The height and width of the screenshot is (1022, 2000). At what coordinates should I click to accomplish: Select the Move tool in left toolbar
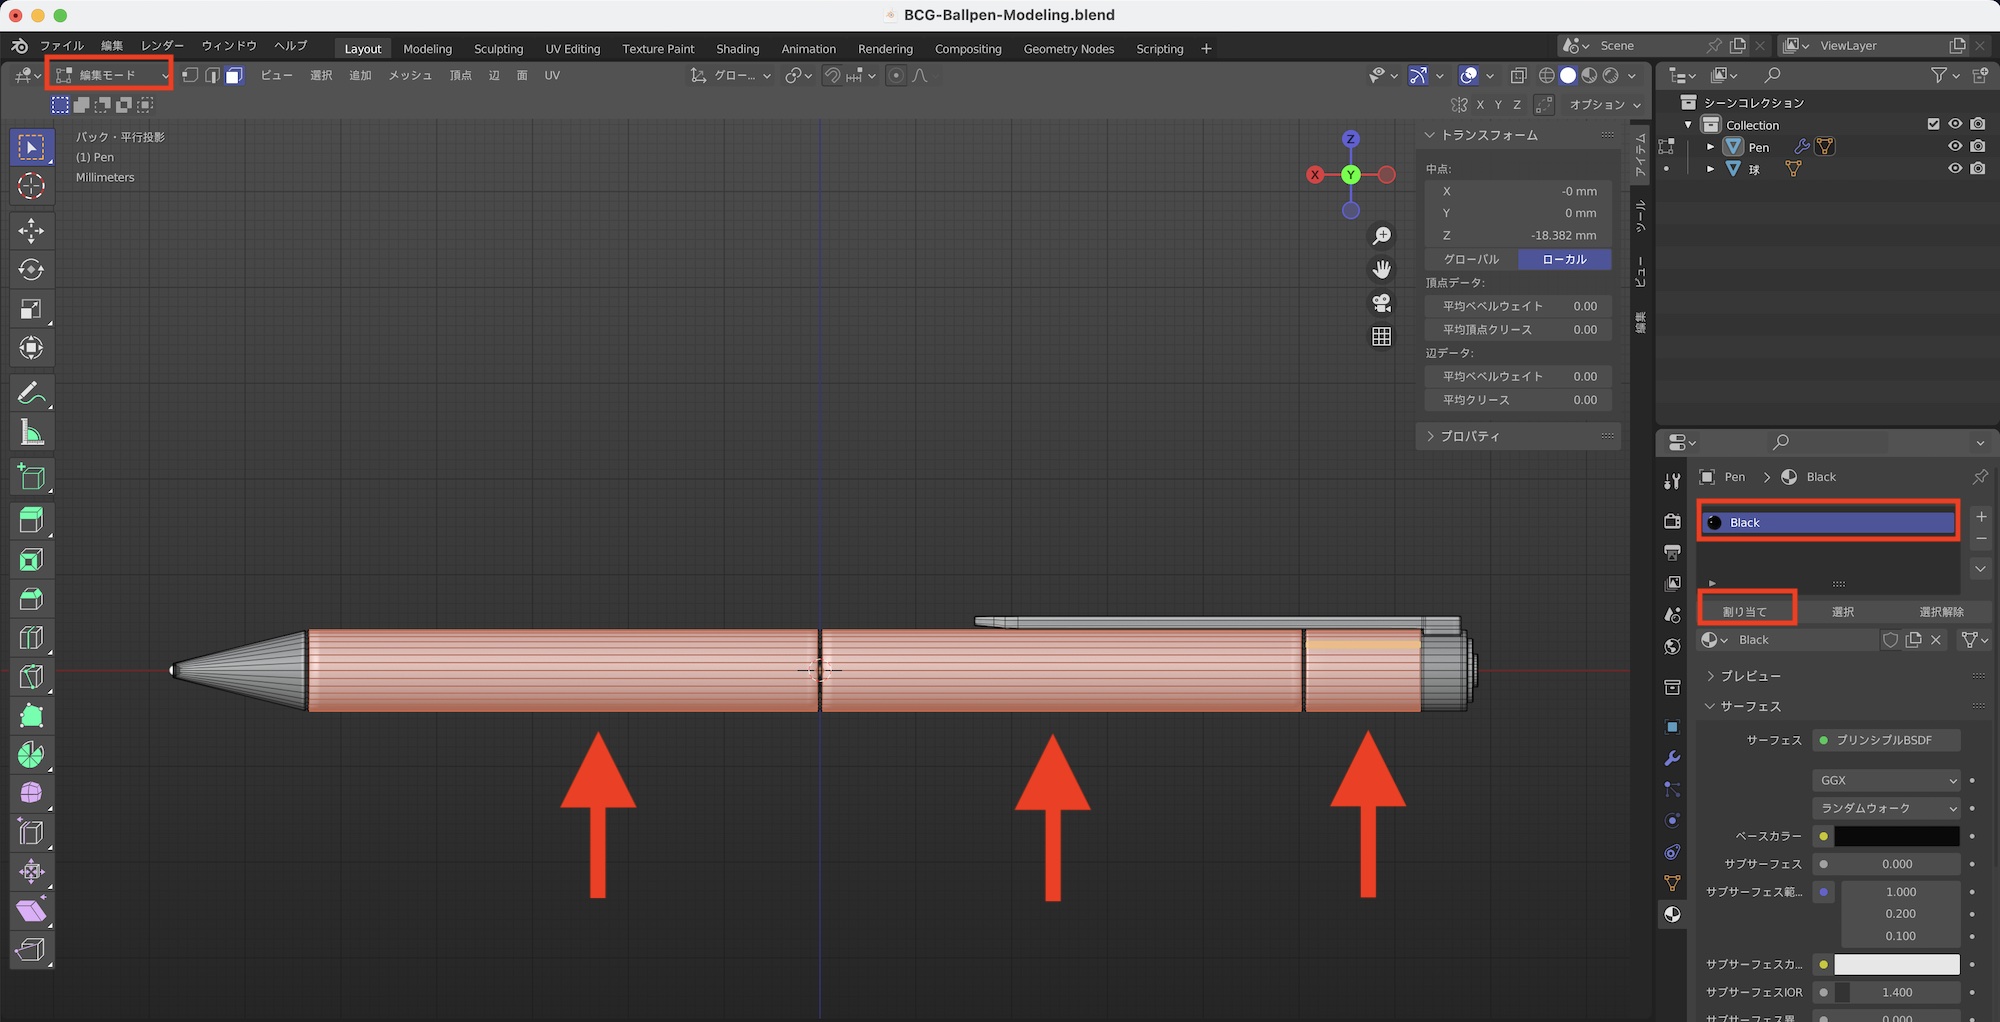pyautogui.click(x=31, y=231)
